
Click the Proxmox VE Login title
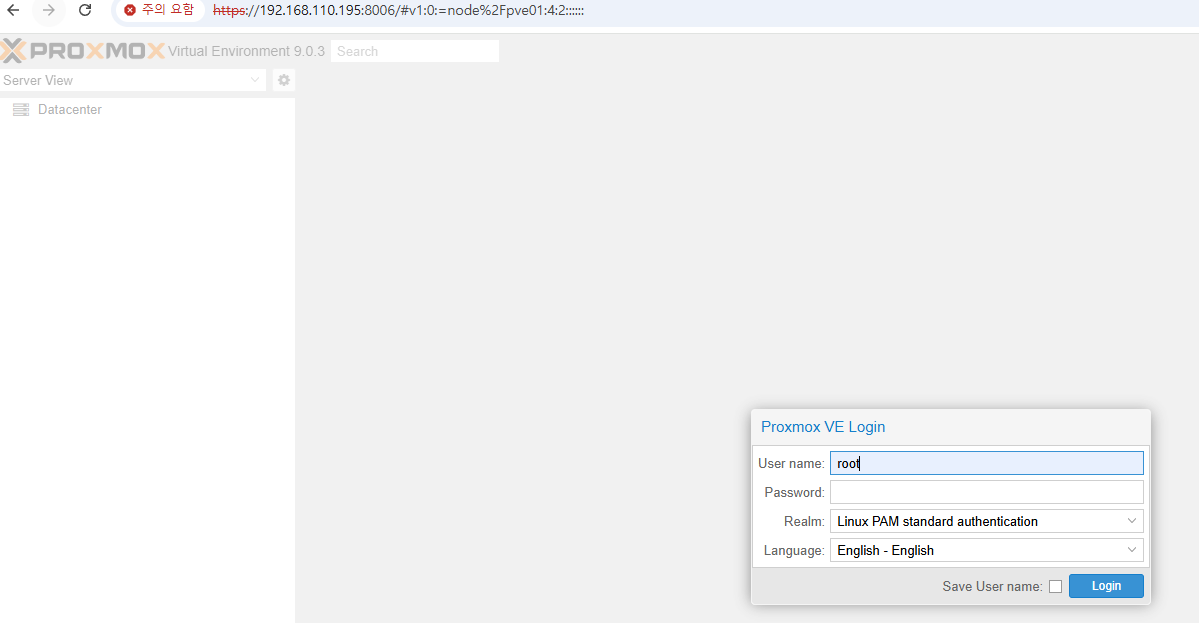[823, 427]
